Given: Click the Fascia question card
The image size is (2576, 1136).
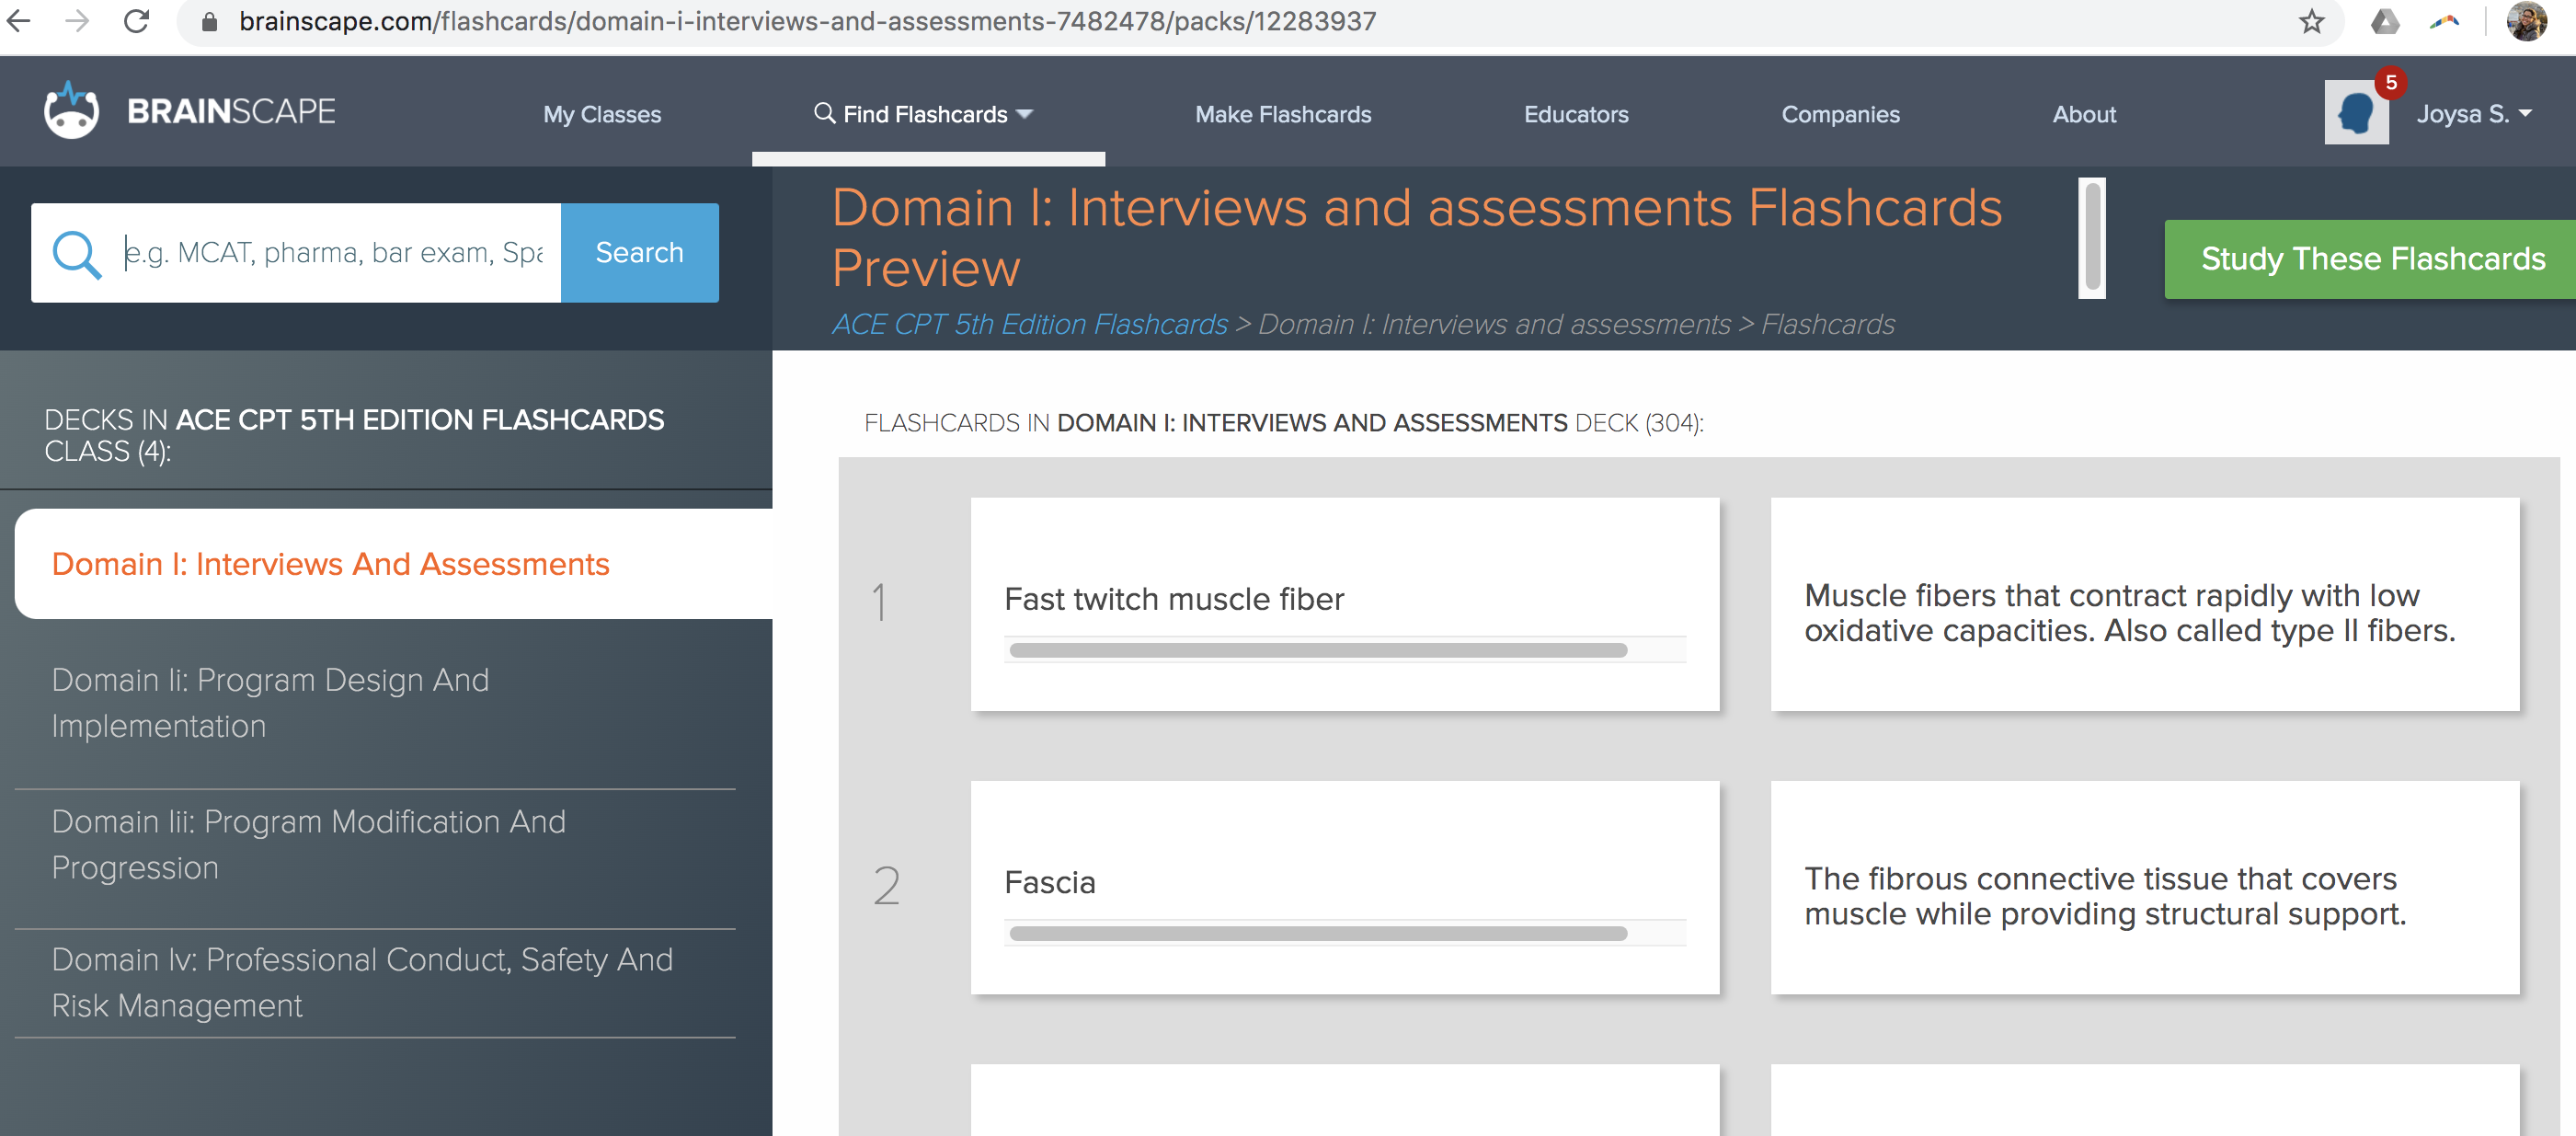Looking at the screenshot, I should click(x=1344, y=887).
